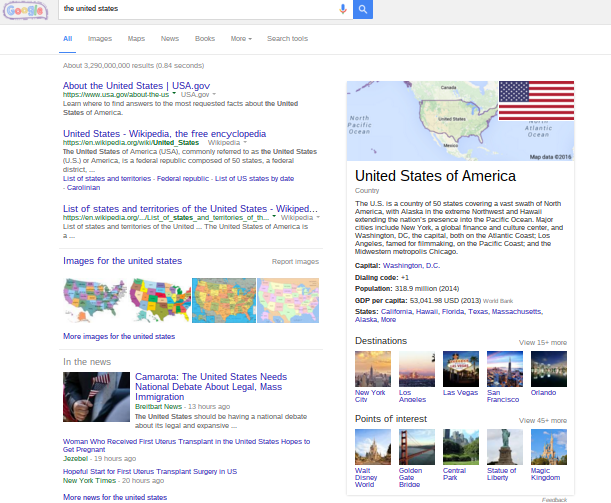This screenshot has width=611, height=503.
Task: Open 'Federal republic' sublink
Action: pos(183,178)
